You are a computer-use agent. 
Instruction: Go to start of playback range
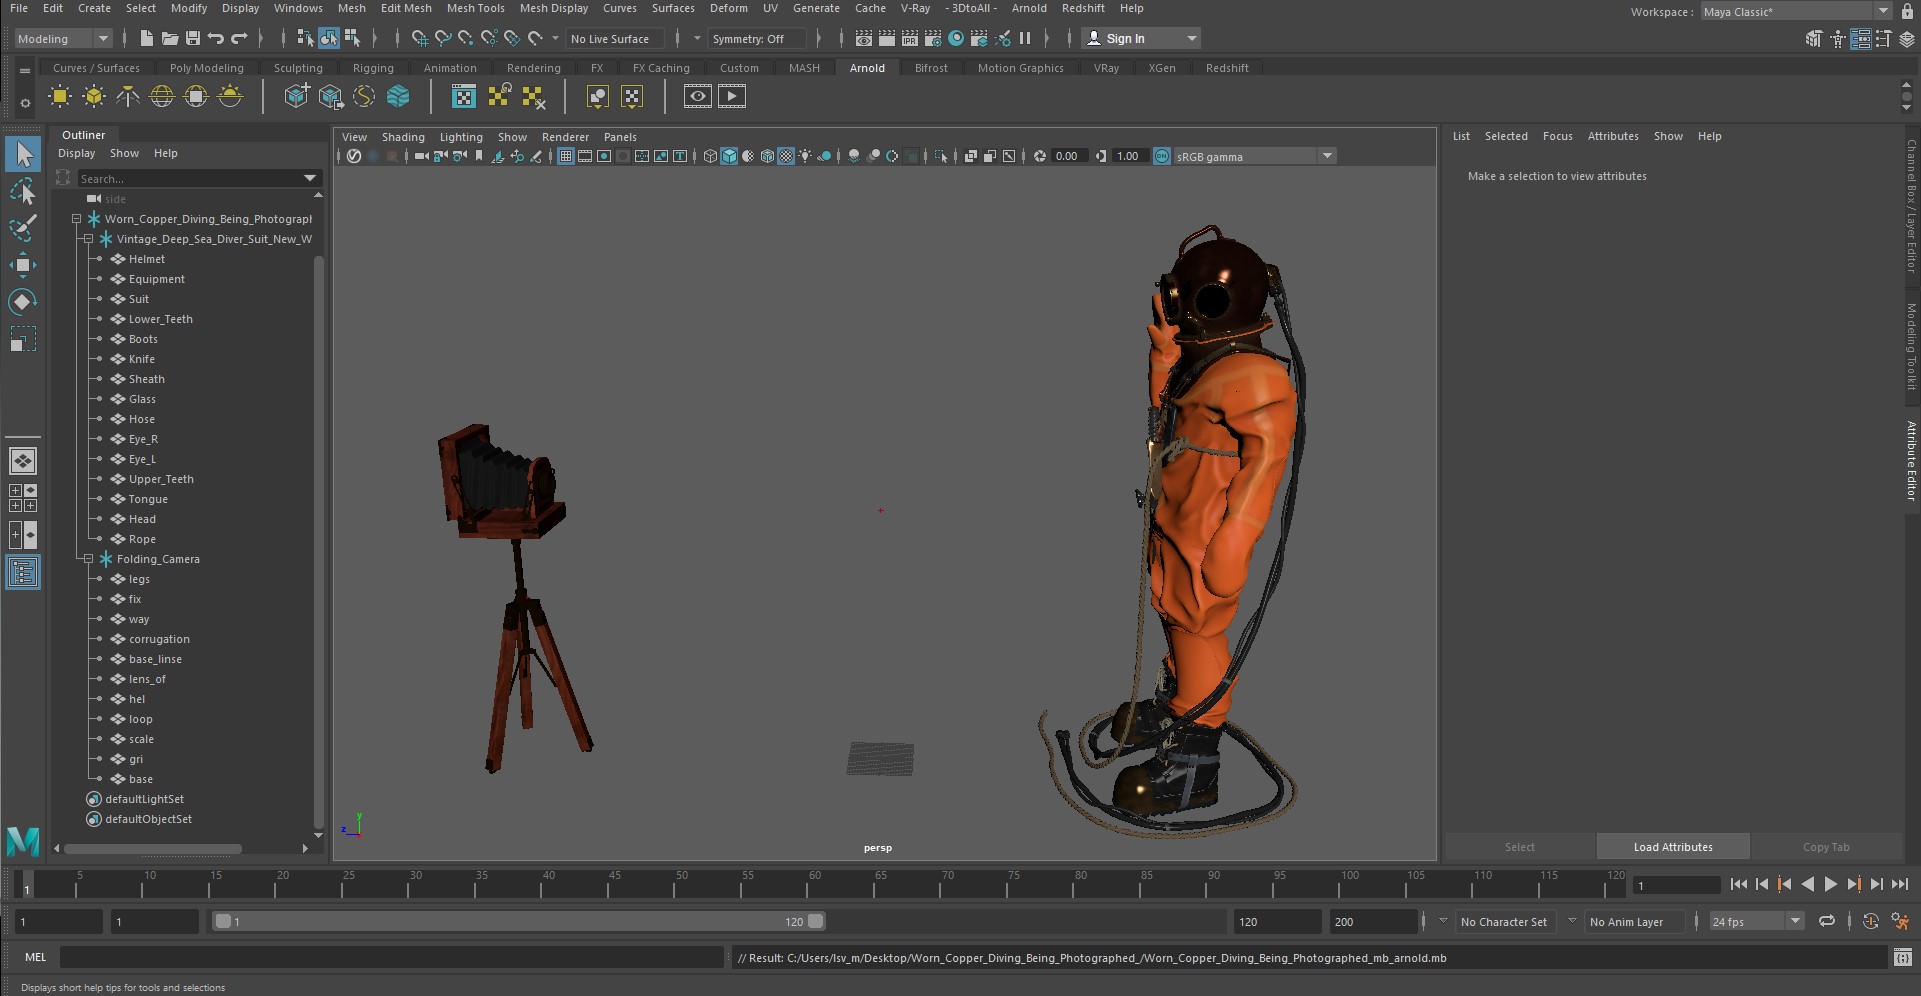coord(1739,884)
